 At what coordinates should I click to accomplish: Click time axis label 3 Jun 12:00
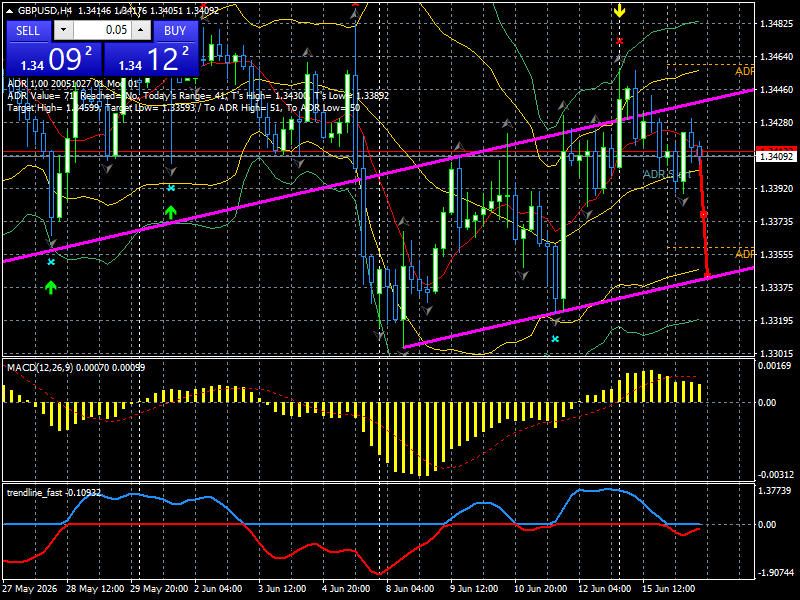(282, 588)
